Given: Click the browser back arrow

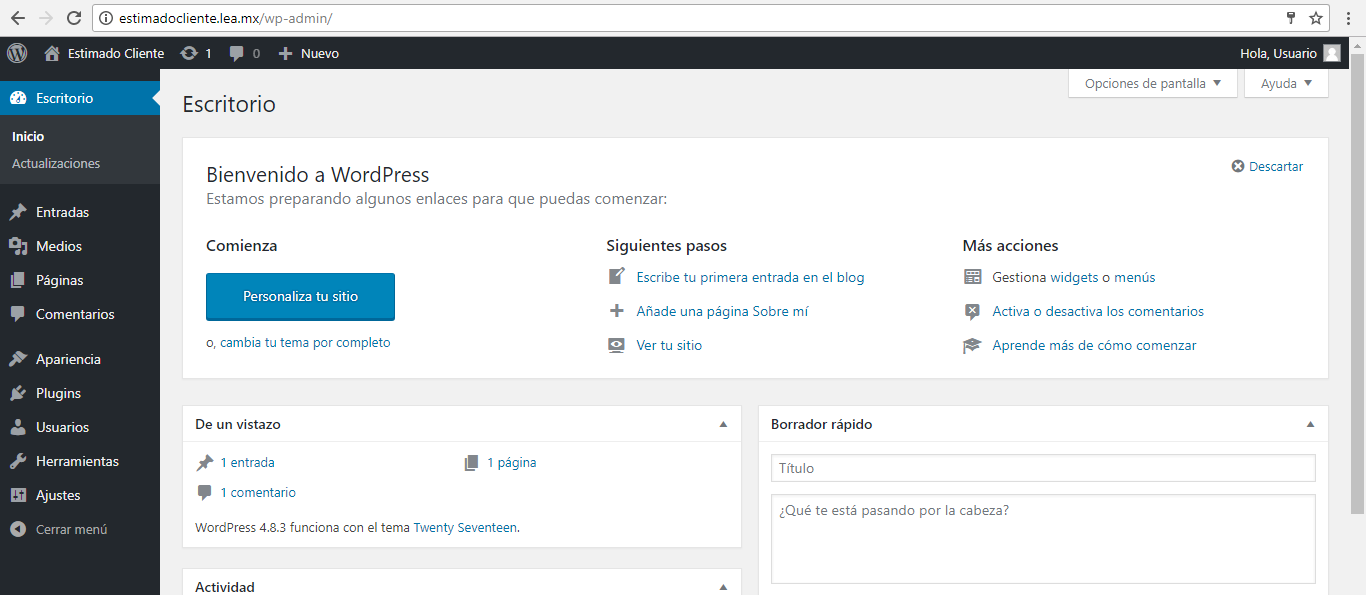Looking at the screenshot, I should pyautogui.click(x=18, y=17).
